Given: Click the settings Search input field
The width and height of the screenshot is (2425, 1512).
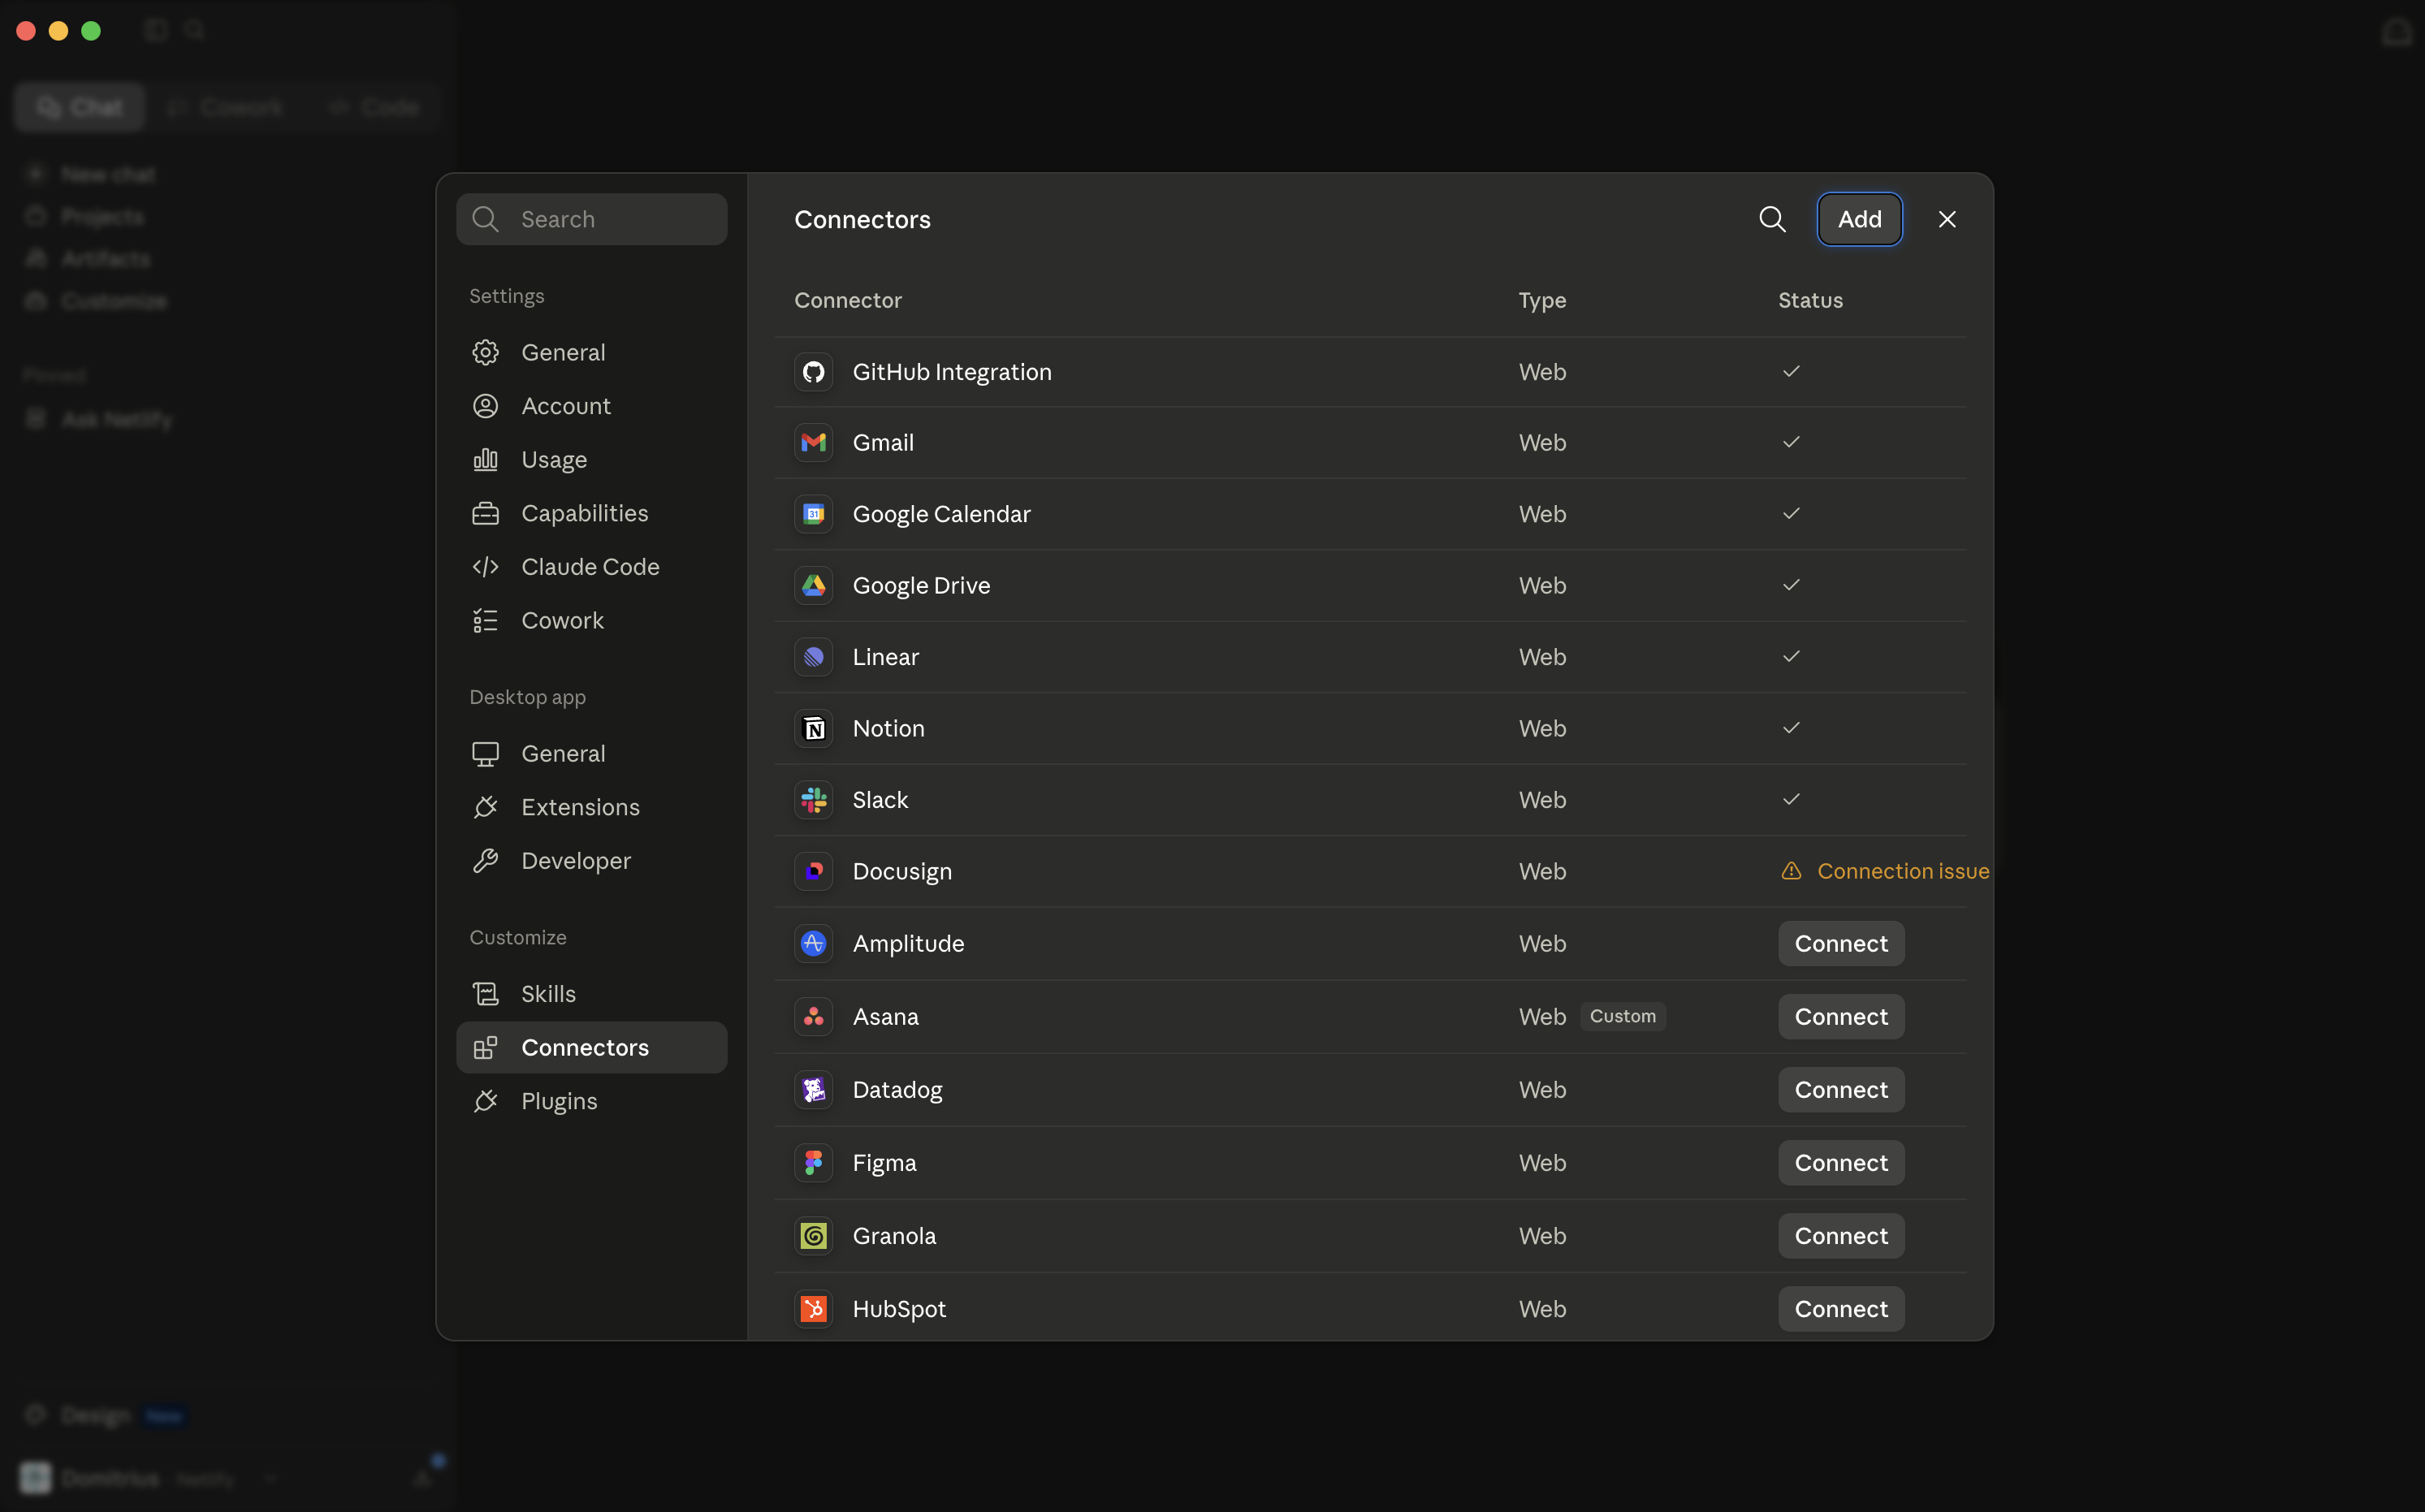Looking at the screenshot, I should pyautogui.click(x=591, y=219).
